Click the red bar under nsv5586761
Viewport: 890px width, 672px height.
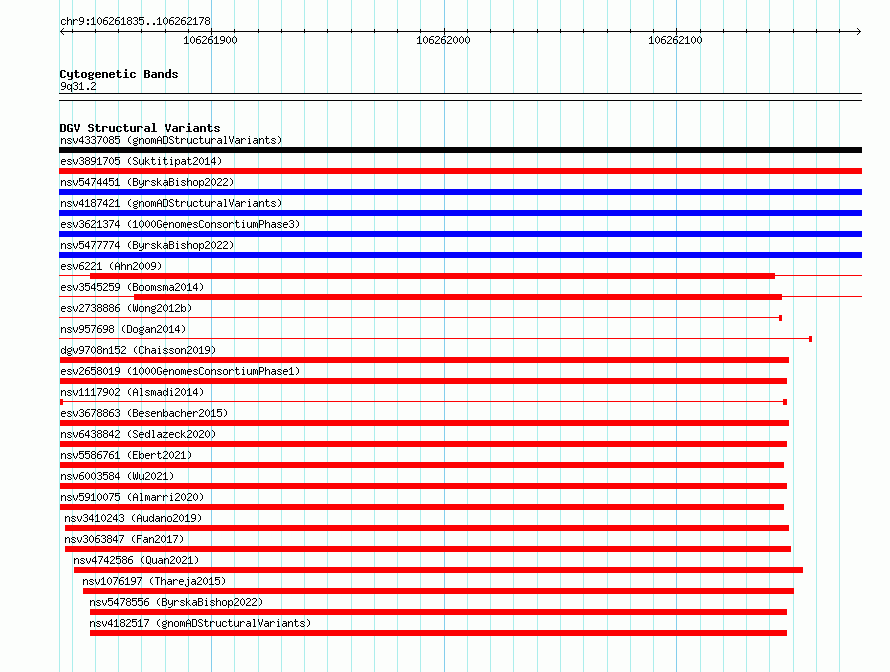422,465
